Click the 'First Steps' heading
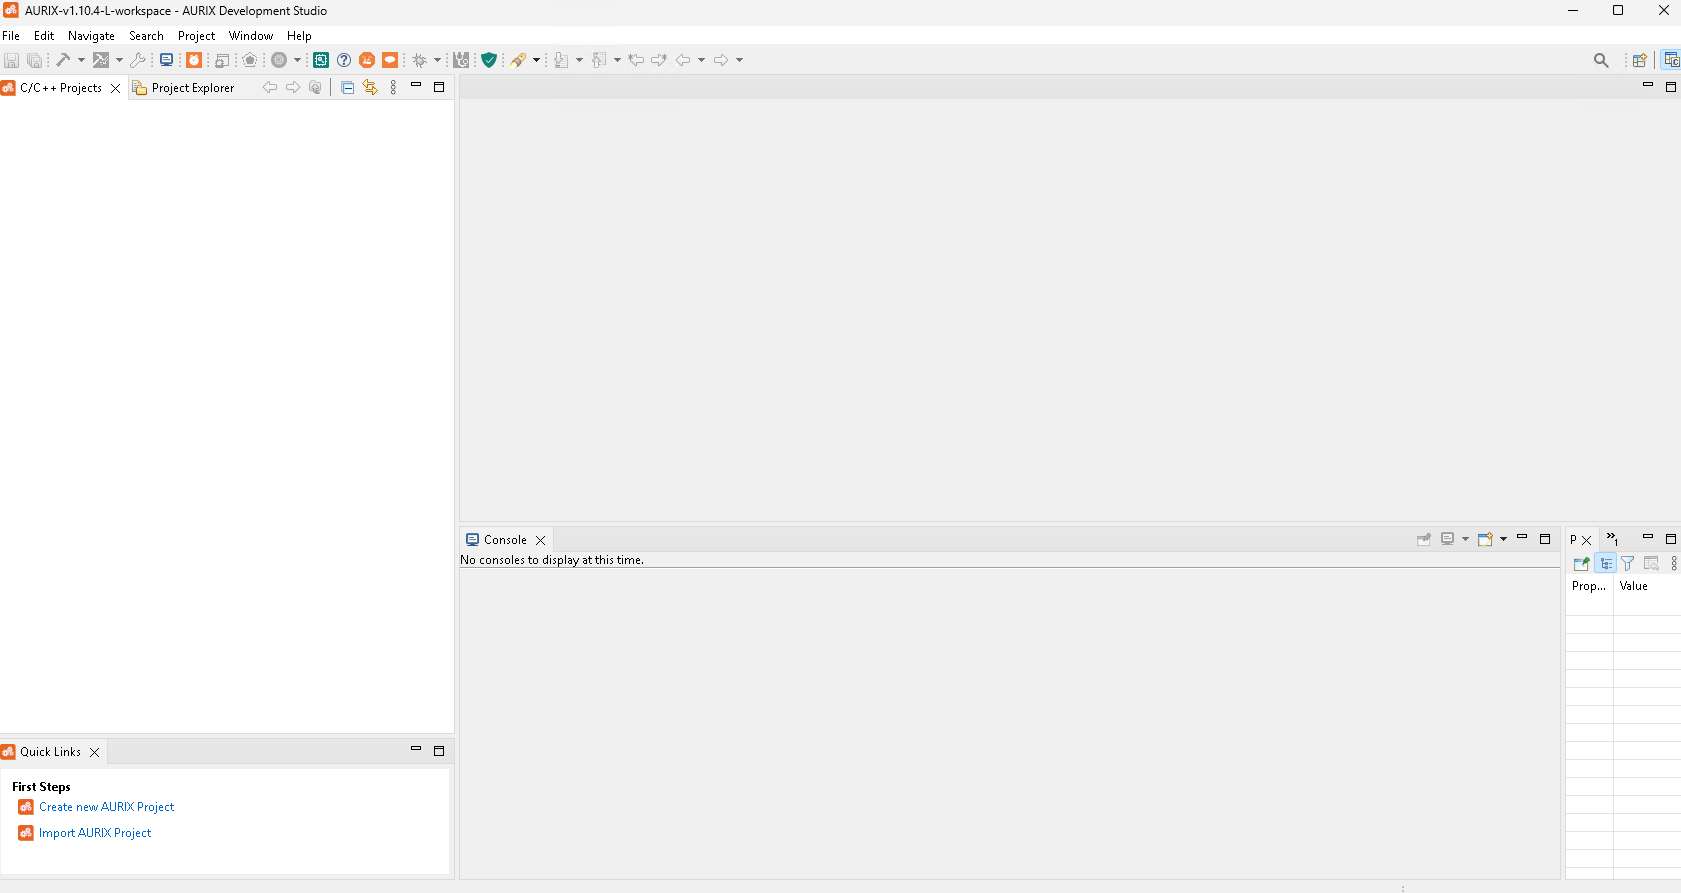The image size is (1681, 893). 41,787
